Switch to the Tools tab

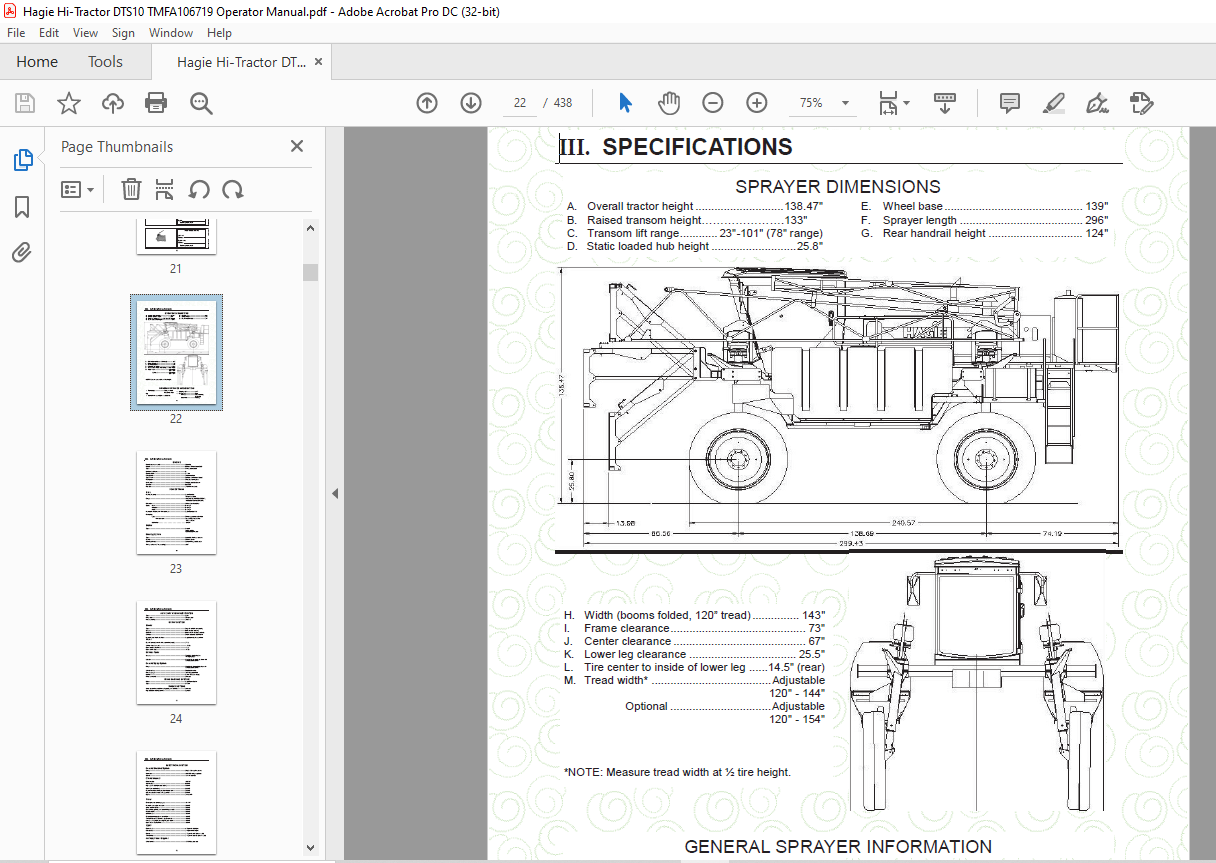pyautogui.click(x=105, y=62)
